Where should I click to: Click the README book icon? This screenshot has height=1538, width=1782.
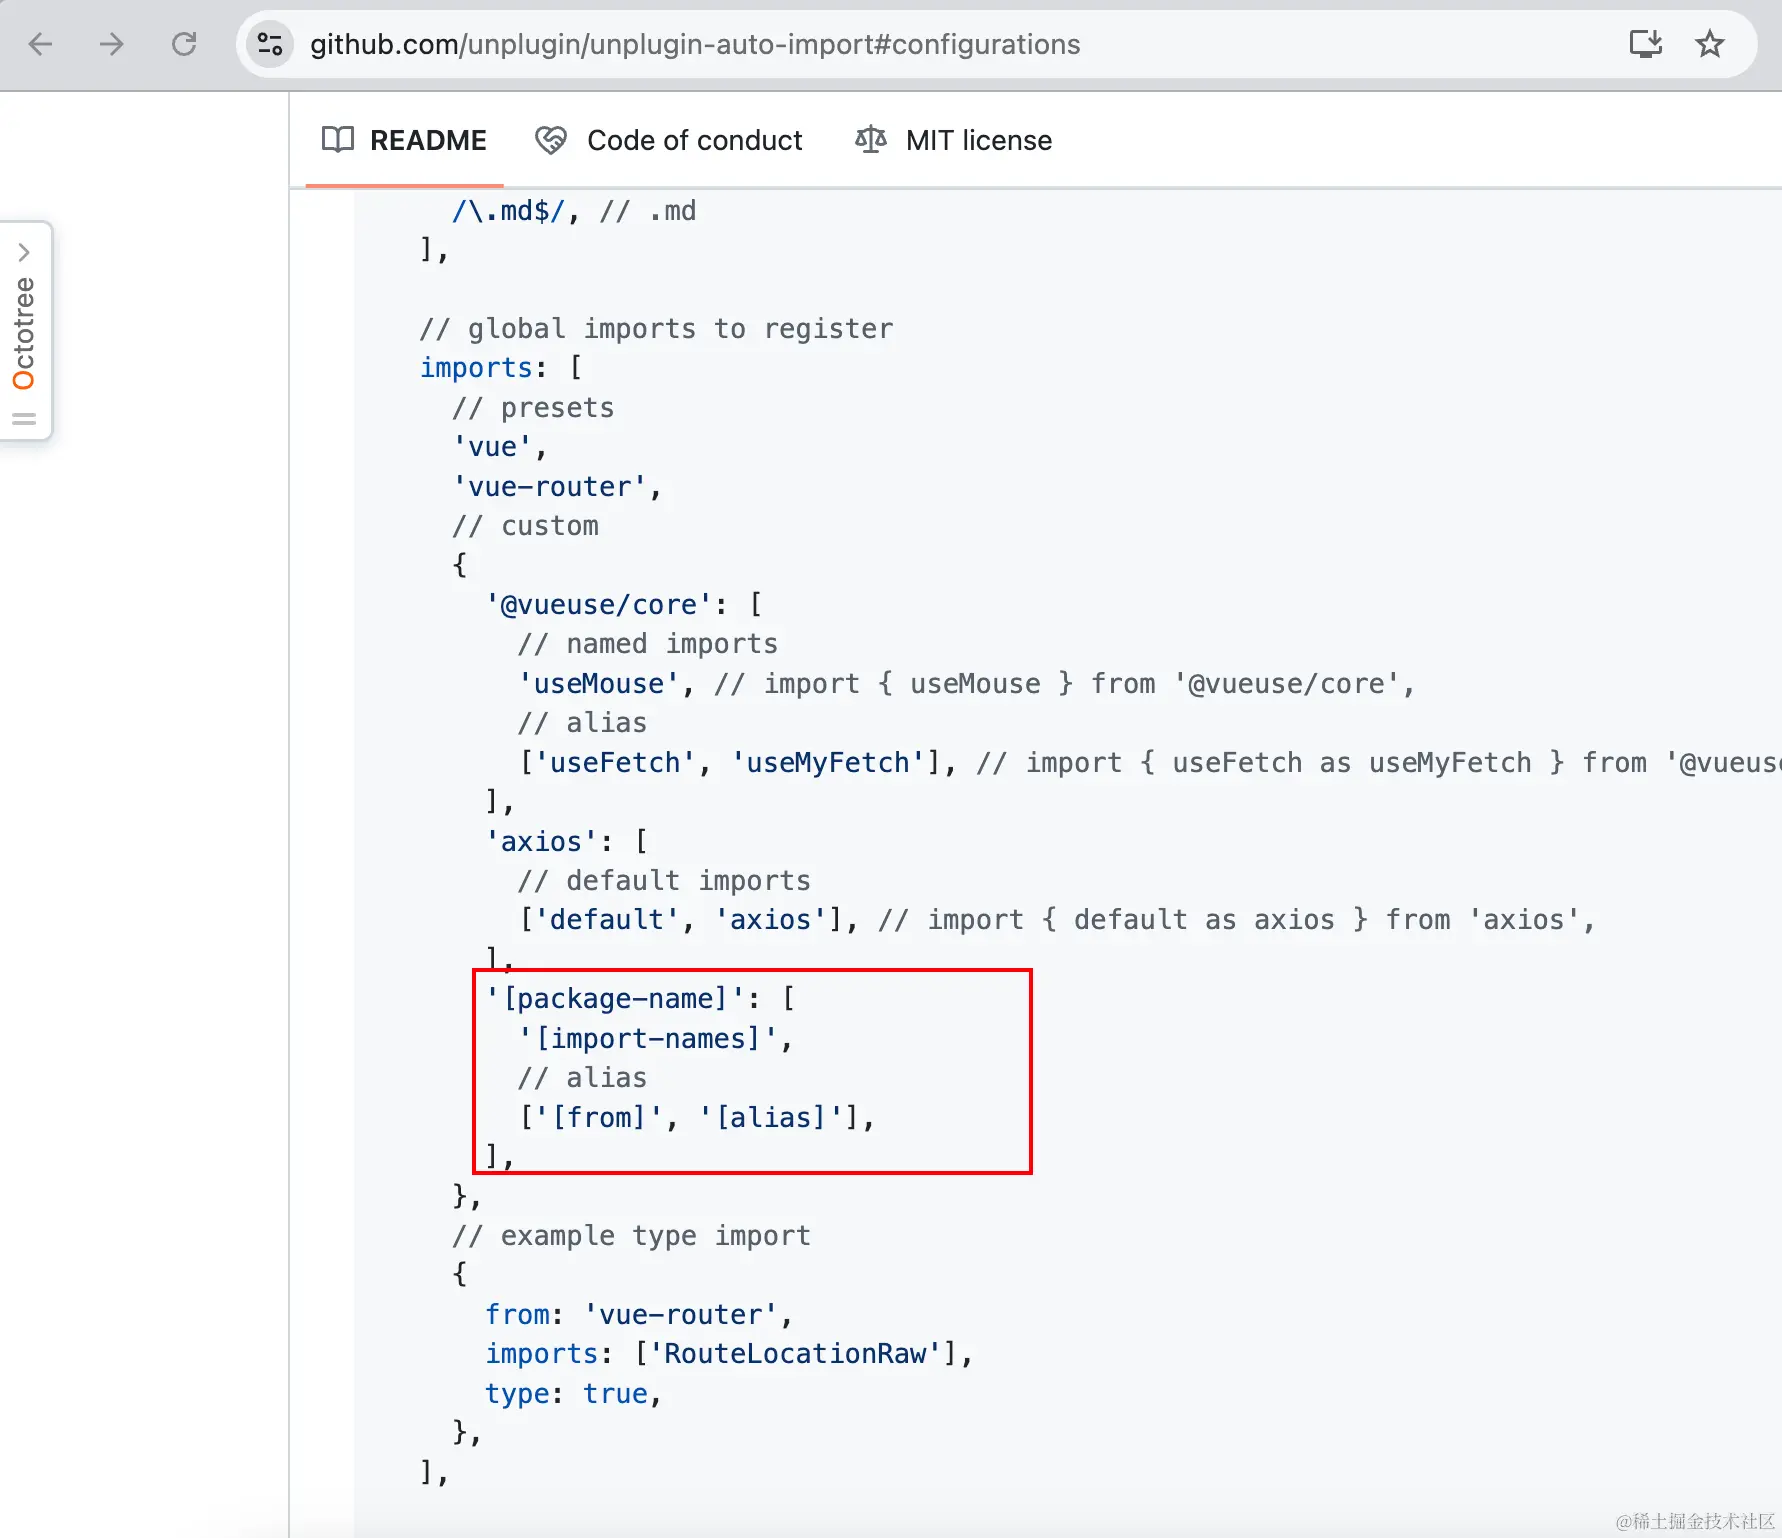338,140
